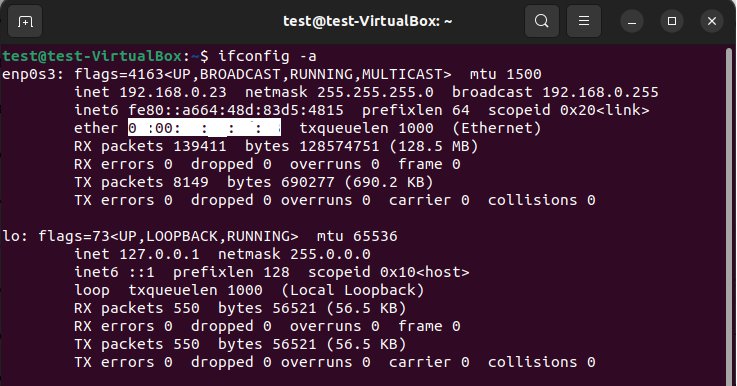The image size is (737, 386).
Task: Open the hamburger main menu
Action: [x=584, y=21]
